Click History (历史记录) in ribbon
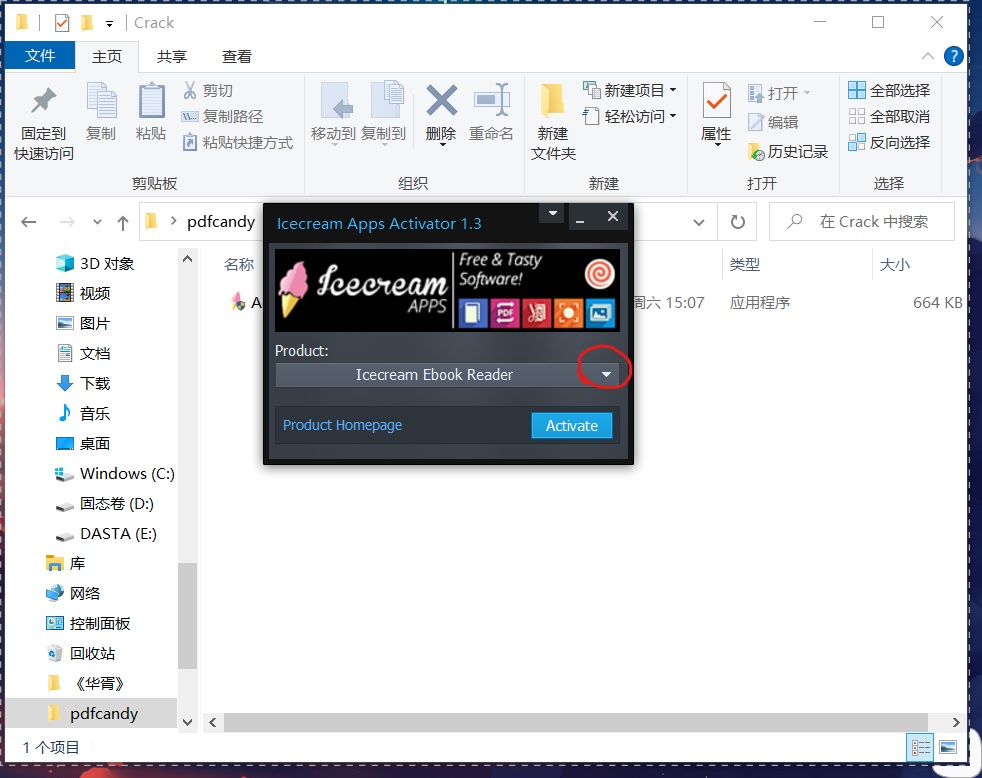The image size is (982, 778). (788, 152)
